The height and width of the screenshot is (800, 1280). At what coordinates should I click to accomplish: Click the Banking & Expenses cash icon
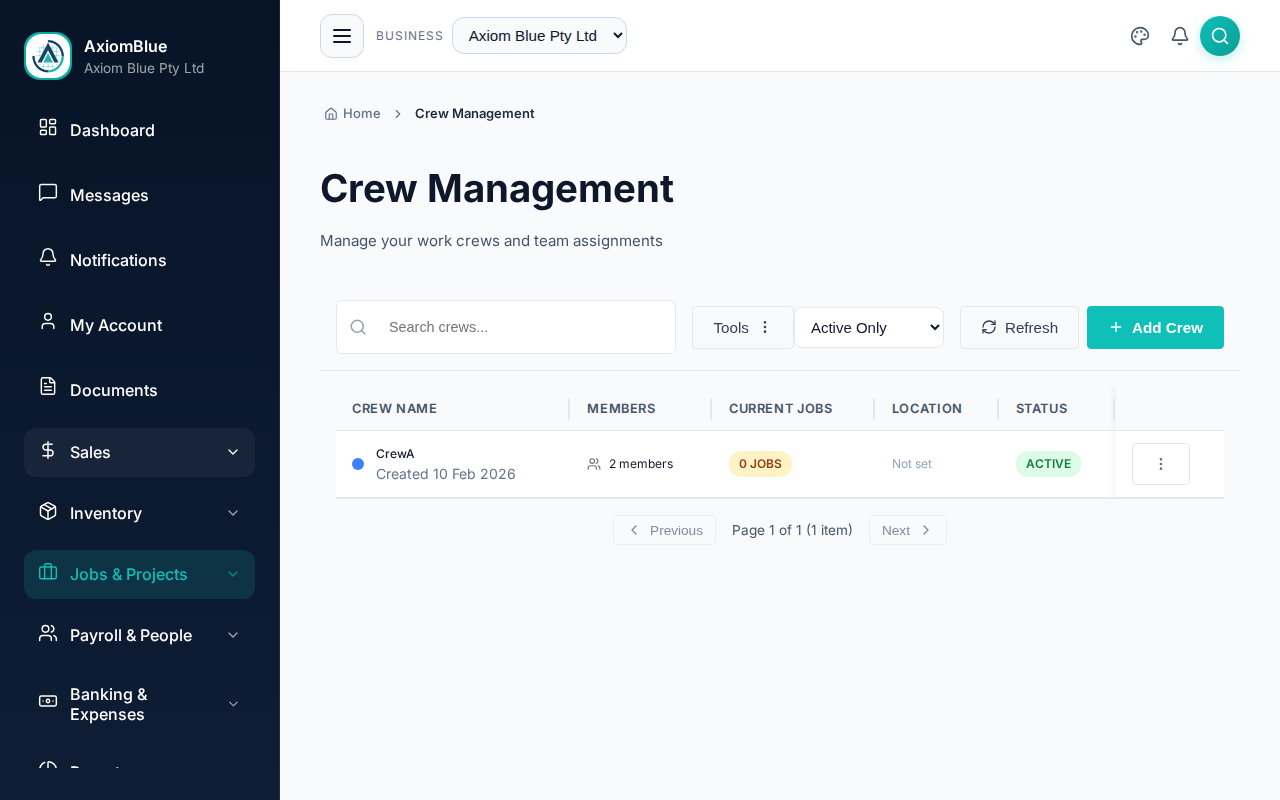click(48, 701)
